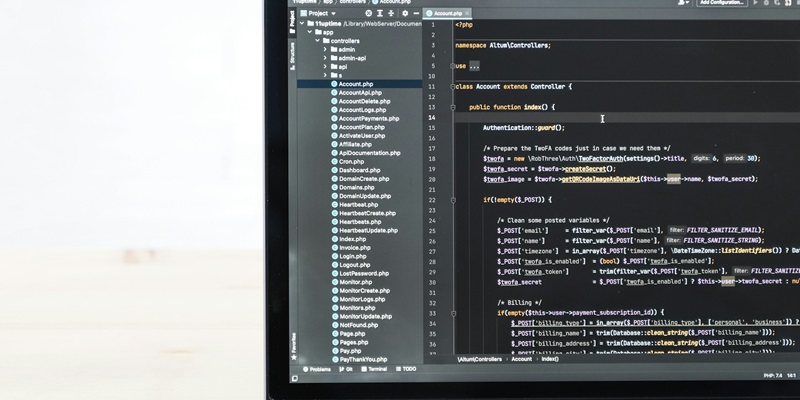The height and width of the screenshot is (400, 800).
Task: Expand the admin folder
Action: (325, 49)
